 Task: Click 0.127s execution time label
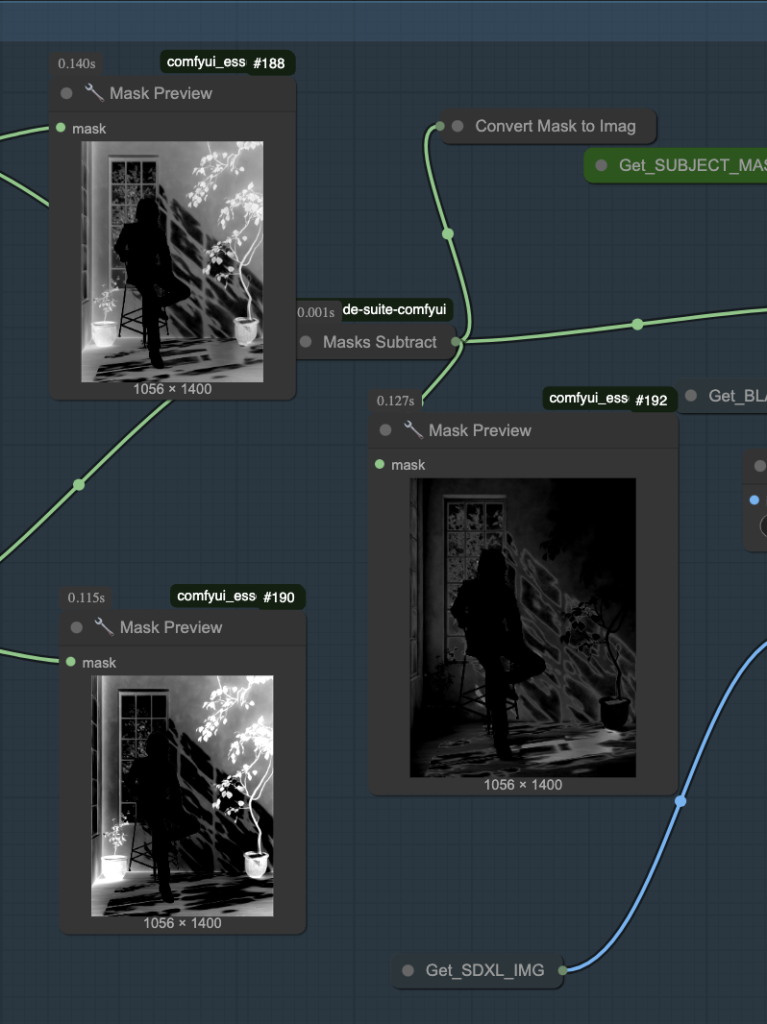[395, 401]
